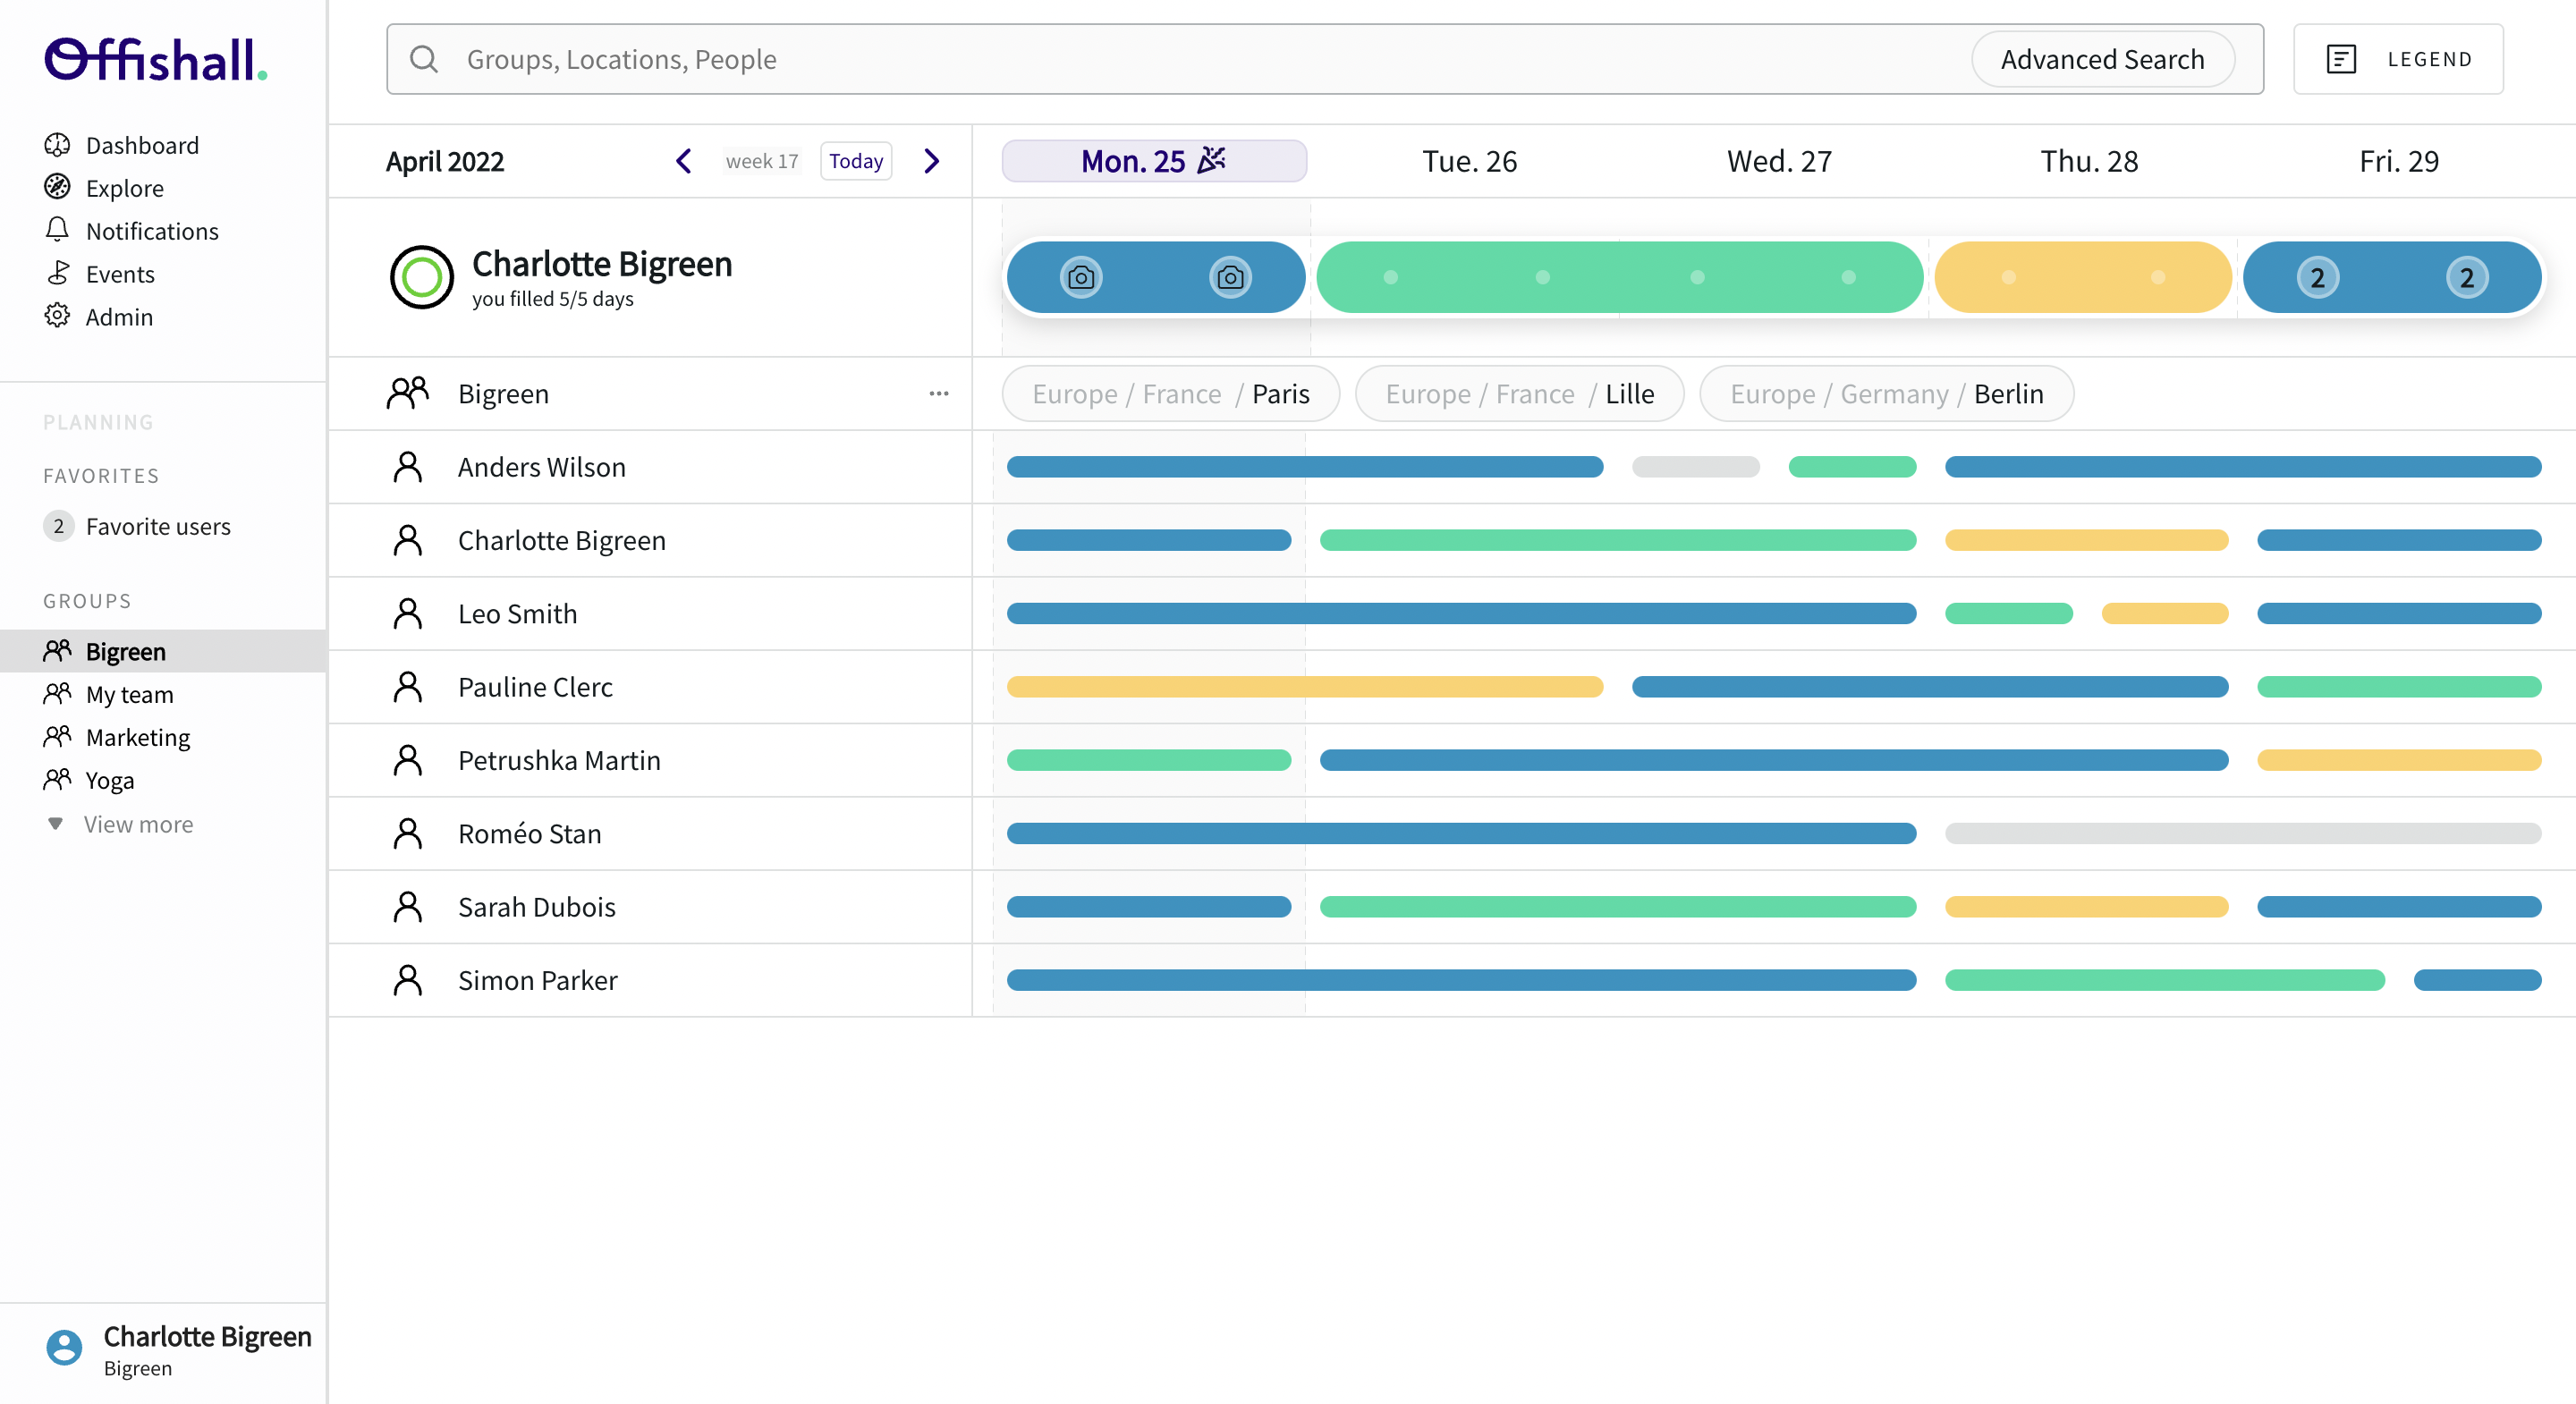Screen dimensions: 2576x1404
Task: Click the search magnifier icon
Action: pos(424,58)
